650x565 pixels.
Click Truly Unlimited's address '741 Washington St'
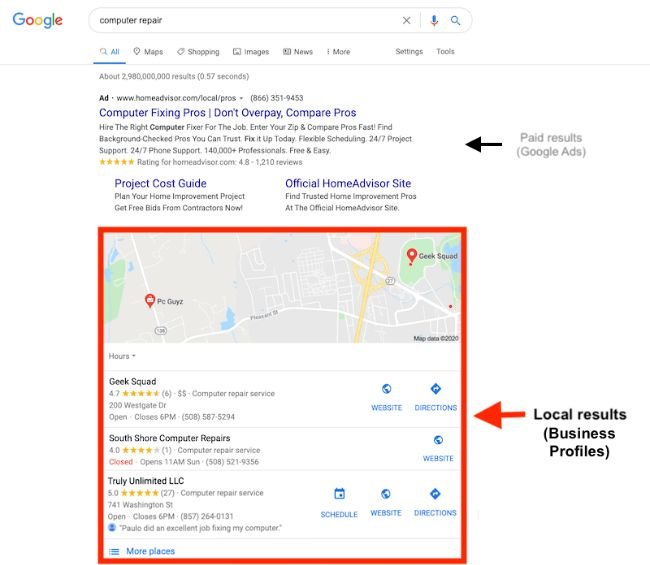point(140,505)
